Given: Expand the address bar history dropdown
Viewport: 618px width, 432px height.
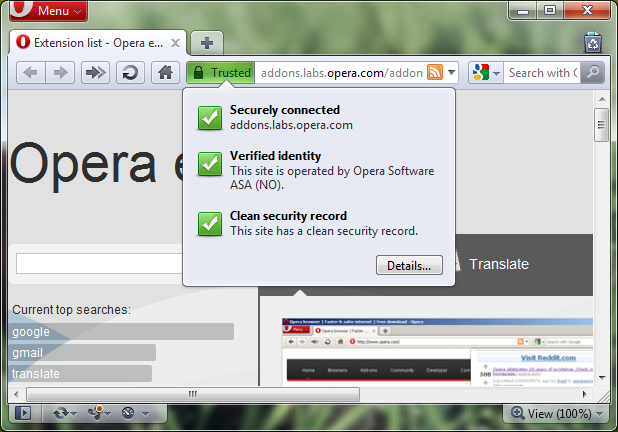Looking at the screenshot, I should click(x=452, y=73).
